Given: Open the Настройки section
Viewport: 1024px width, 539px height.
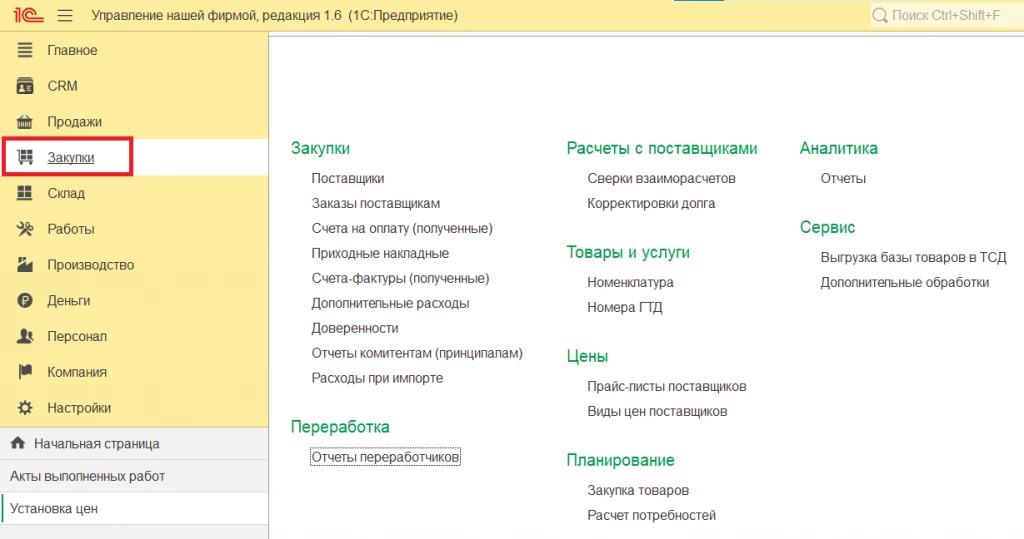Looking at the screenshot, I should (134, 408).
